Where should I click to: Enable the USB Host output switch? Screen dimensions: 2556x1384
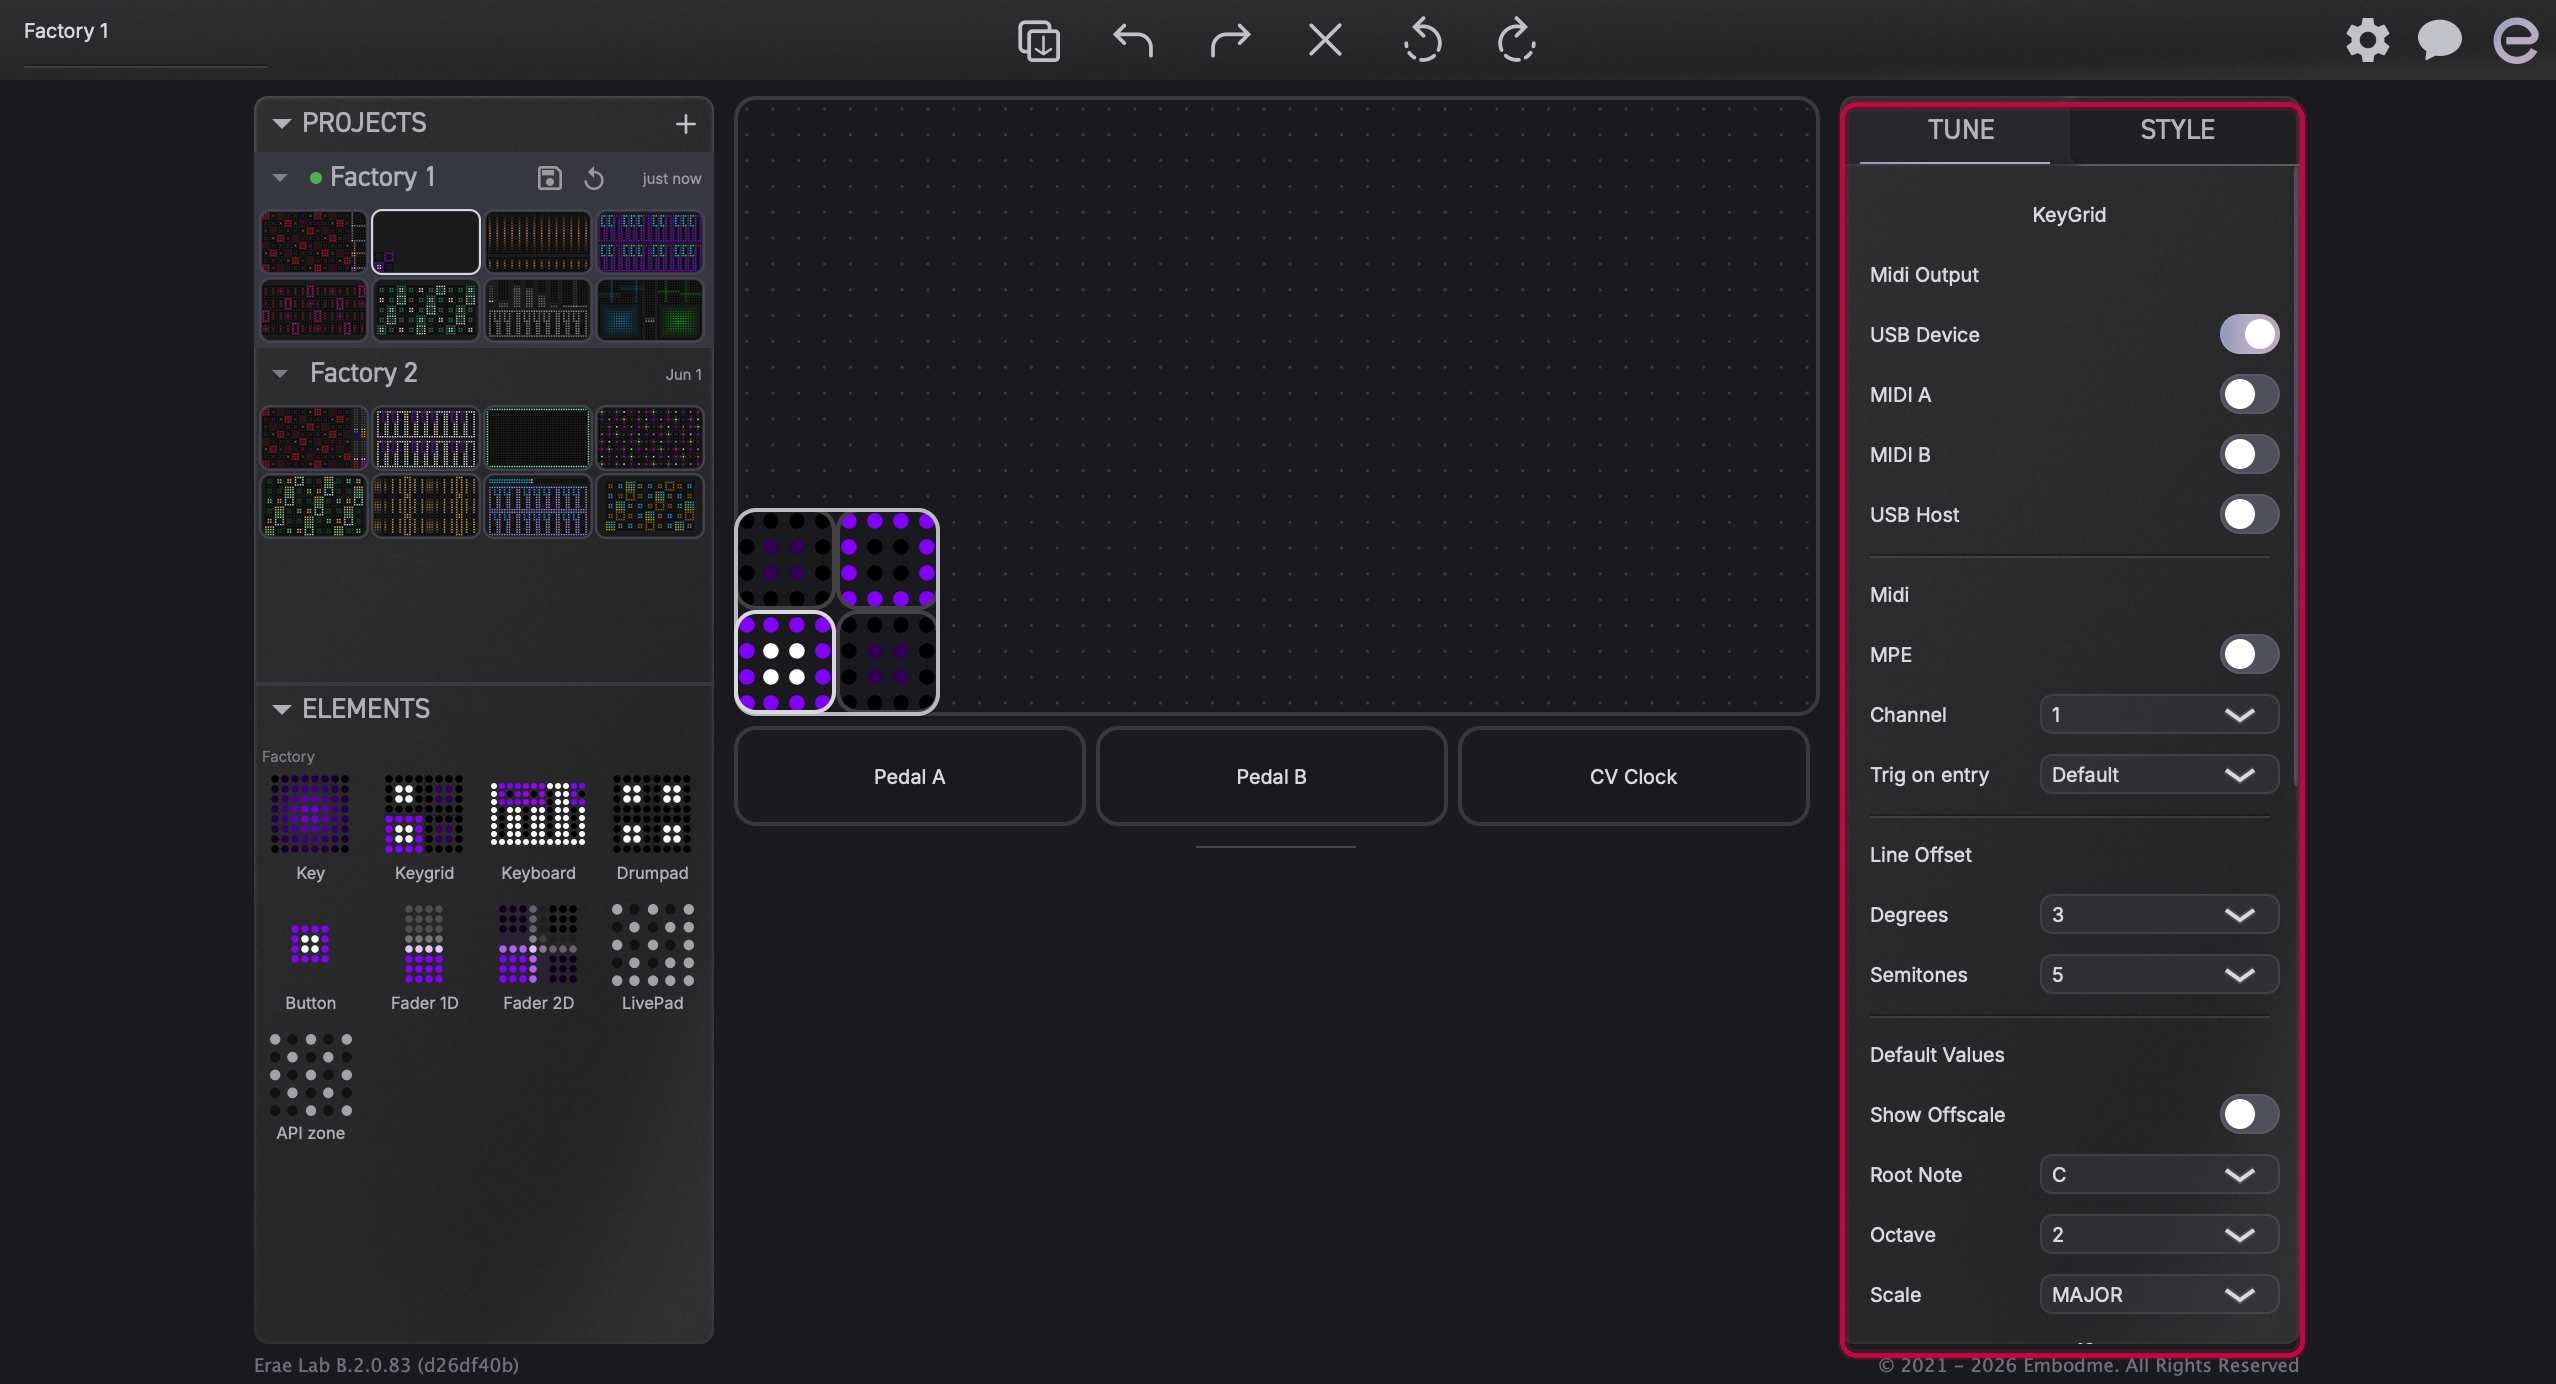tap(2249, 514)
